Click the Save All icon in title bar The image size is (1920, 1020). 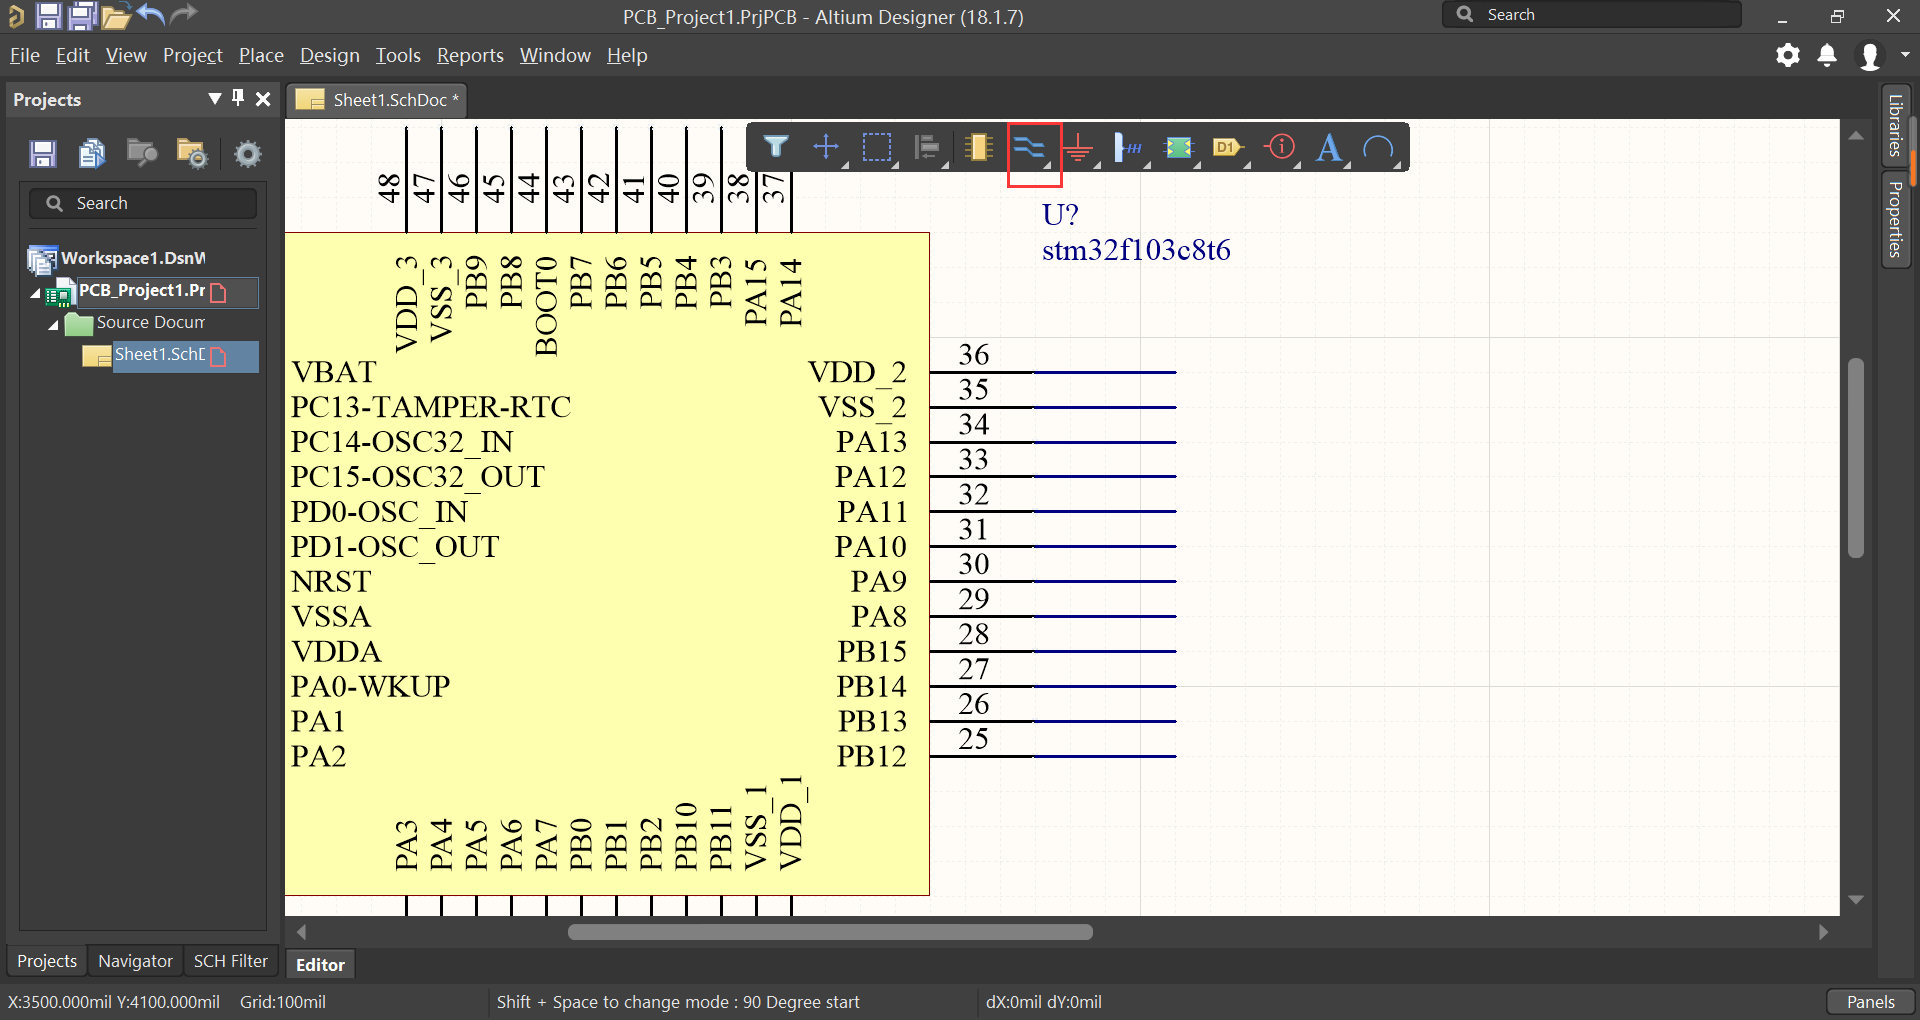click(x=82, y=15)
